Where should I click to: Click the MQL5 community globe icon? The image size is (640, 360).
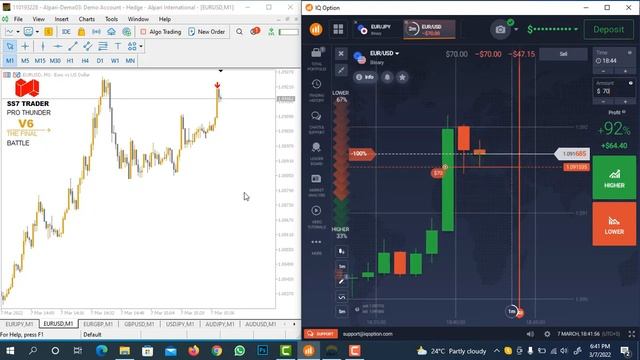point(127,31)
